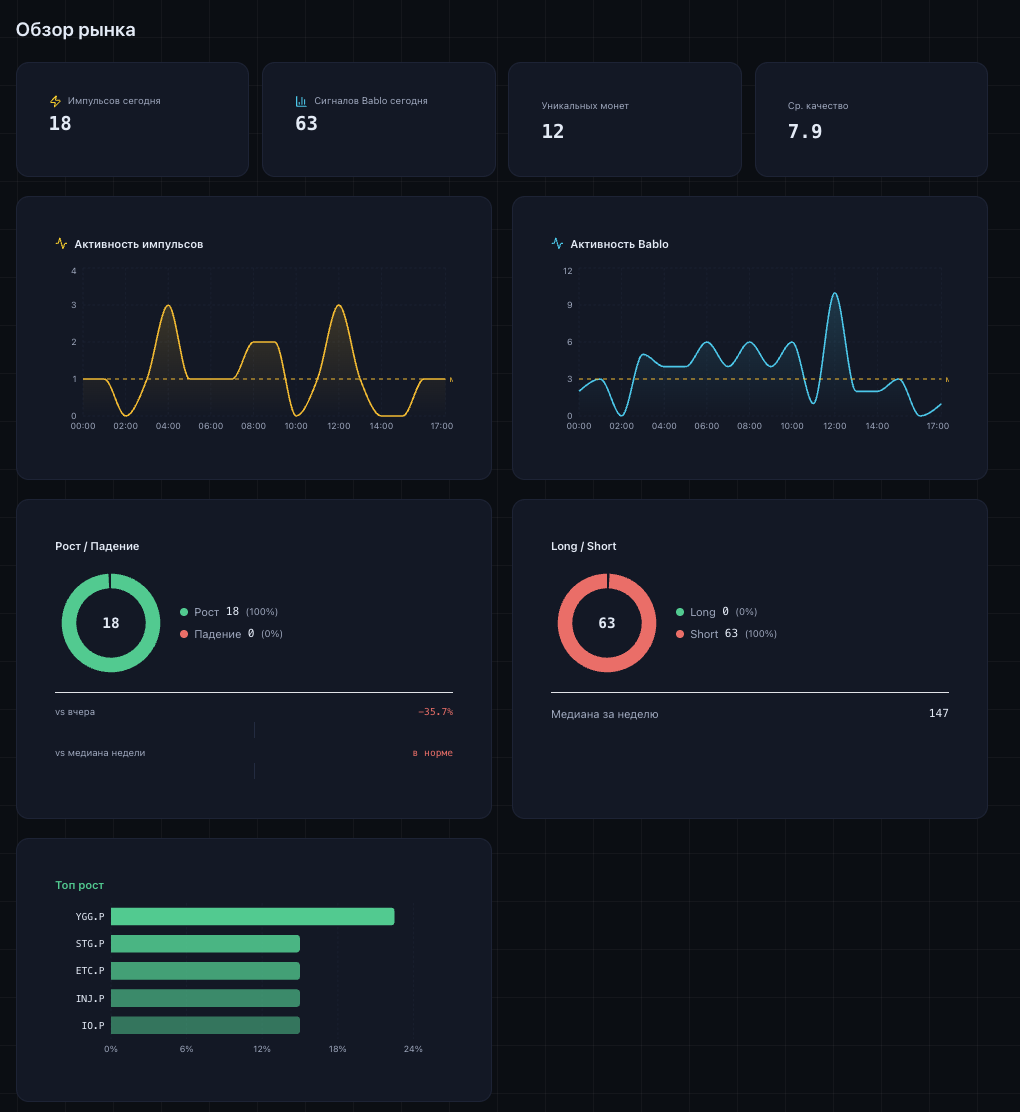Click the blue pulse icon of Активность Bablo
The height and width of the screenshot is (1112, 1020).
coord(557,244)
